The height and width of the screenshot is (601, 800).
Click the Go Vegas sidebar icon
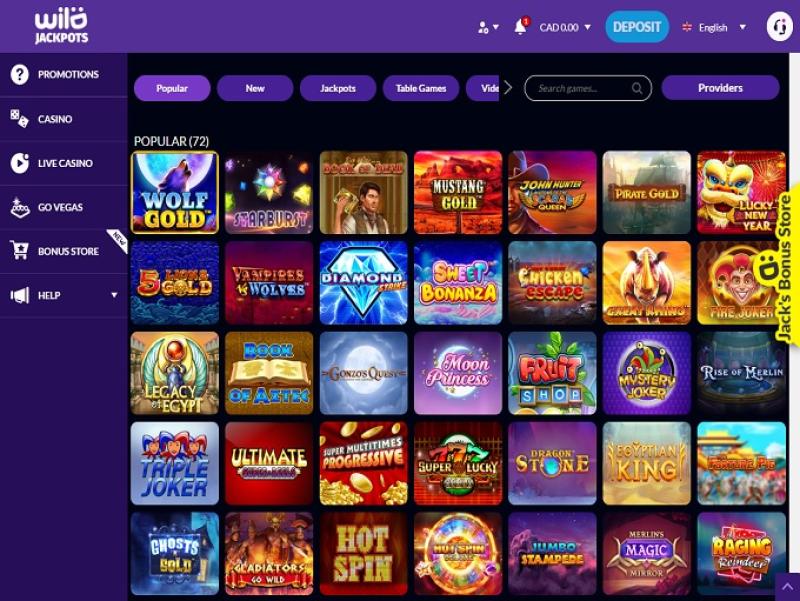19,207
